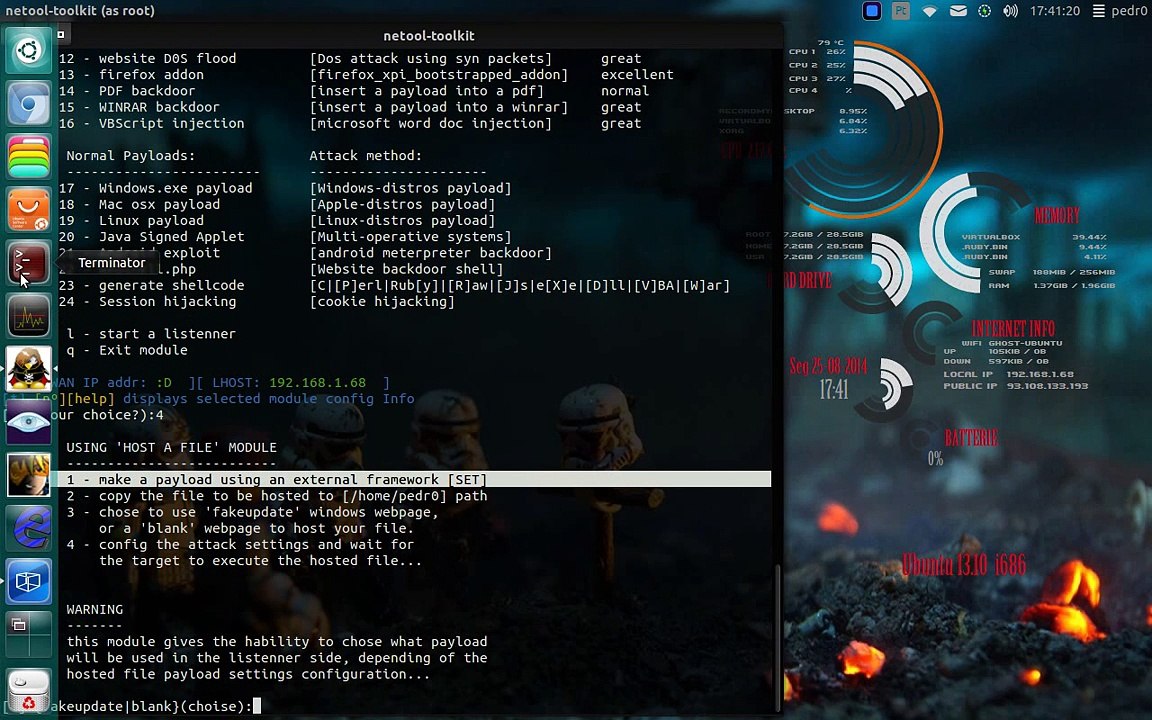
Task: Open the eye icon application in dock
Action: coord(29,422)
